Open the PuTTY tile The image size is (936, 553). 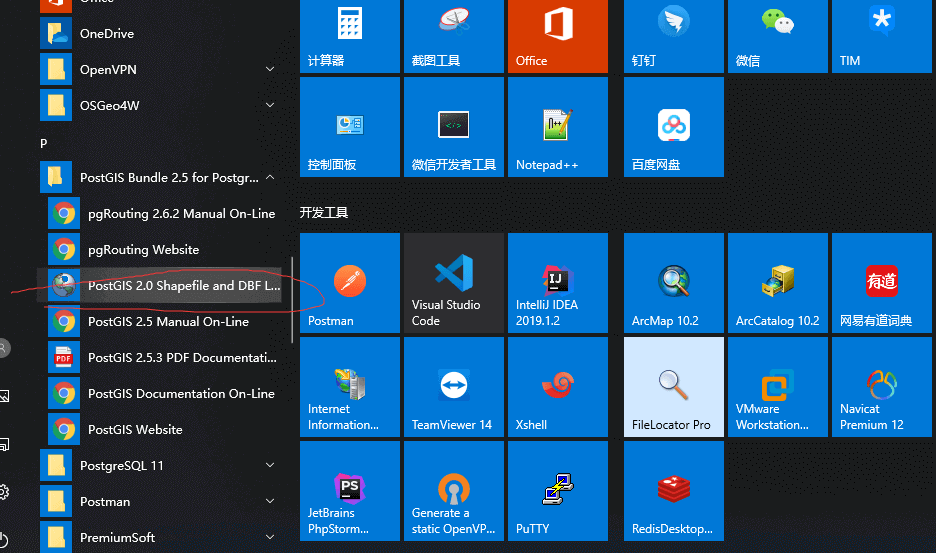click(557, 491)
